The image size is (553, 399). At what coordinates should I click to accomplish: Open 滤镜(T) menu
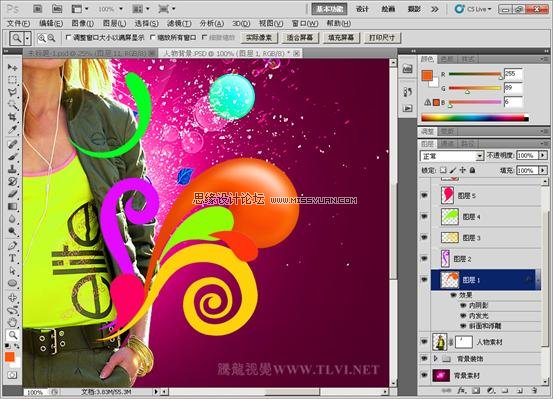pos(179,23)
